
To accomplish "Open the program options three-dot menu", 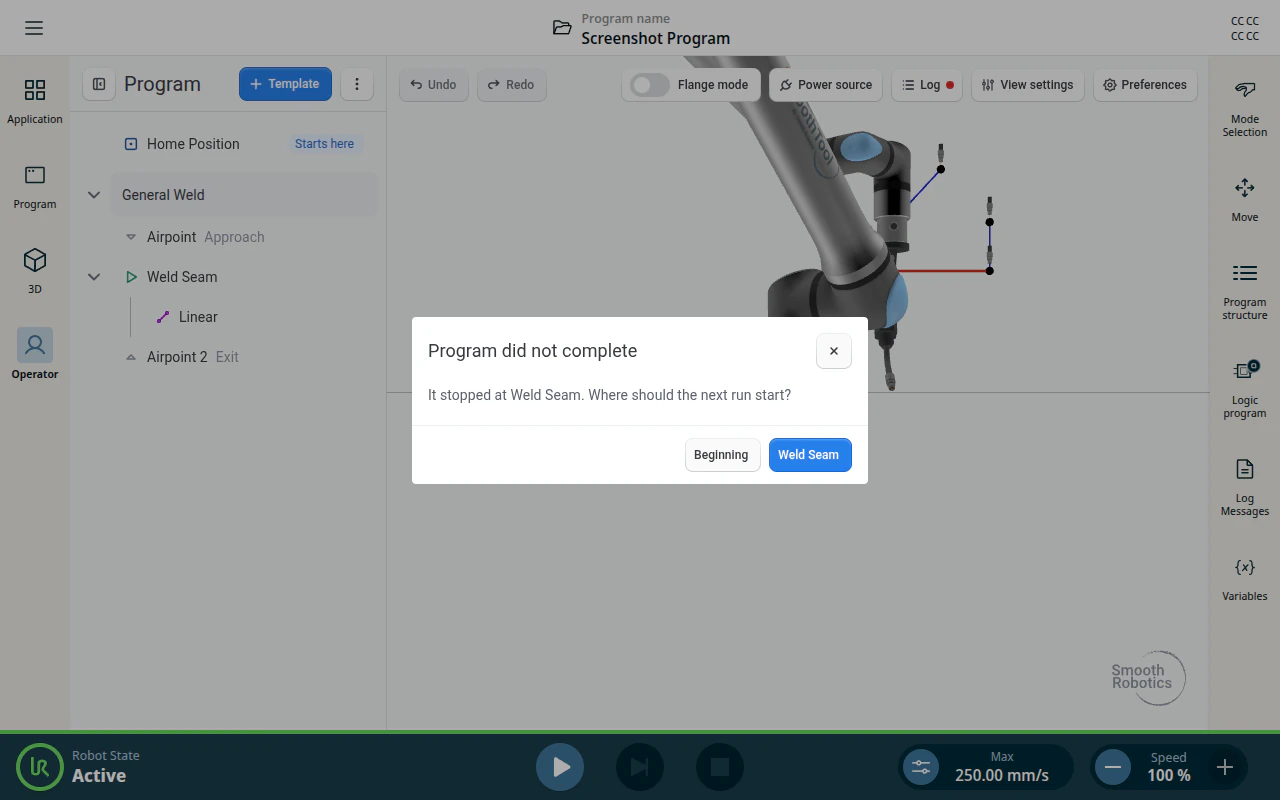I will coord(357,84).
